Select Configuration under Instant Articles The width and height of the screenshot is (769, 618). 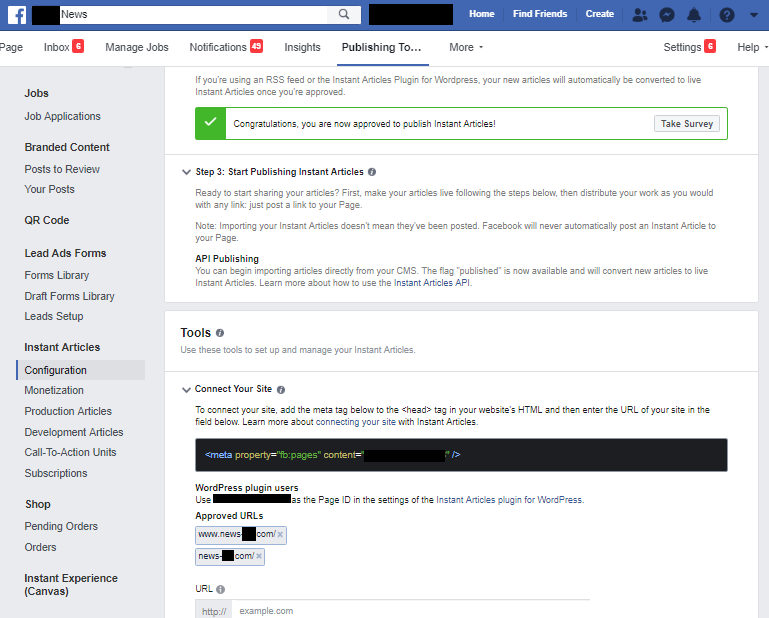pos(80,370)
